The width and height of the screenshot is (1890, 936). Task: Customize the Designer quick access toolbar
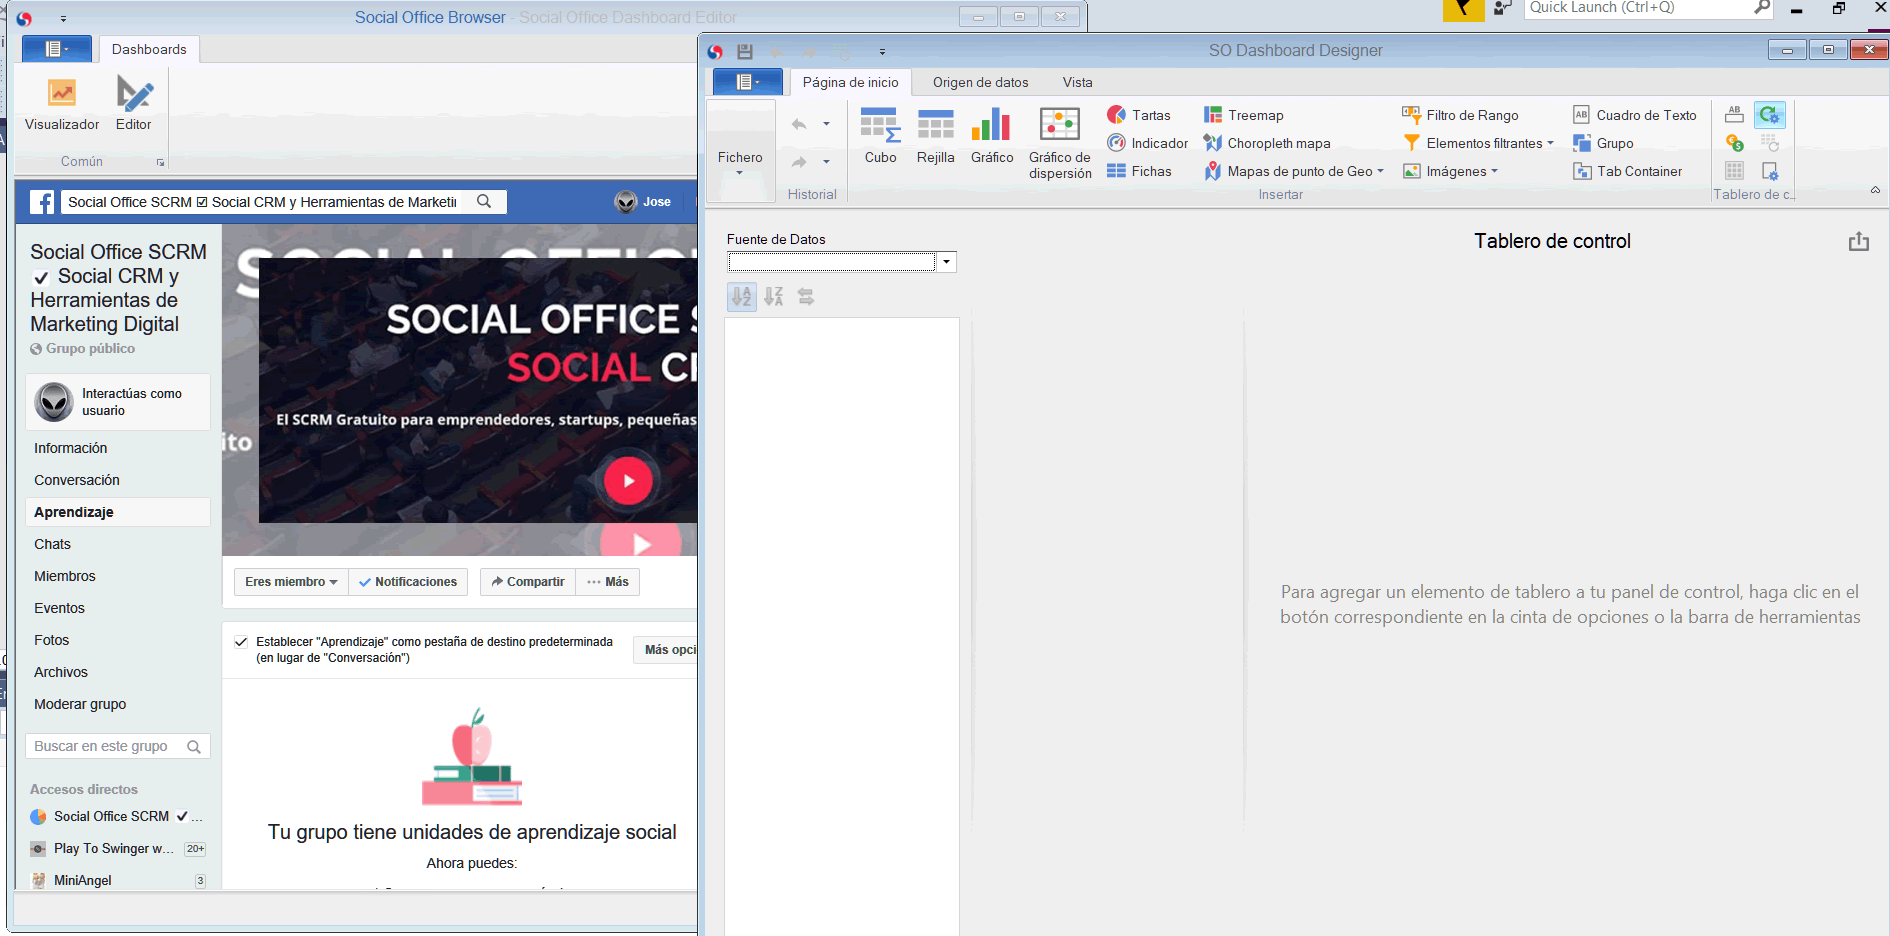tap(882, 52)
